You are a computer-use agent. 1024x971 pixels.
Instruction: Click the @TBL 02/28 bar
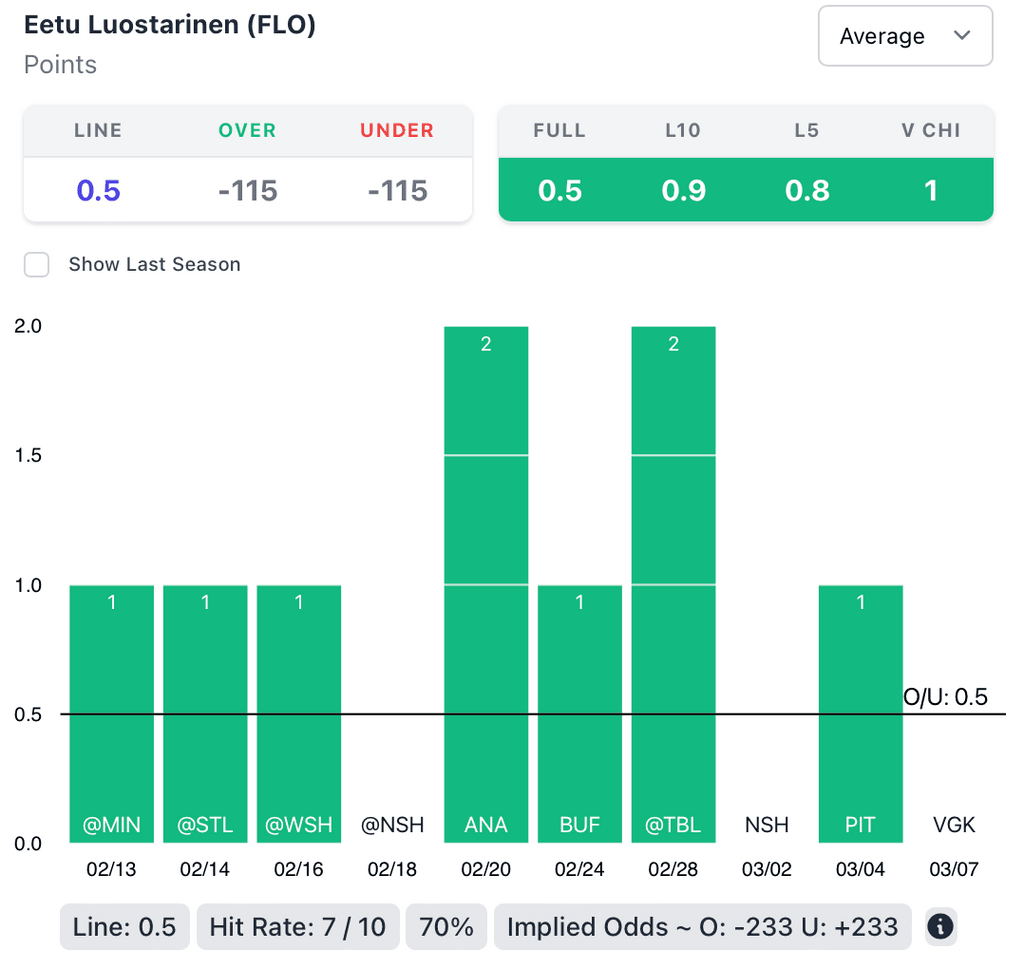pyautogui.click(x=673, y=584)
